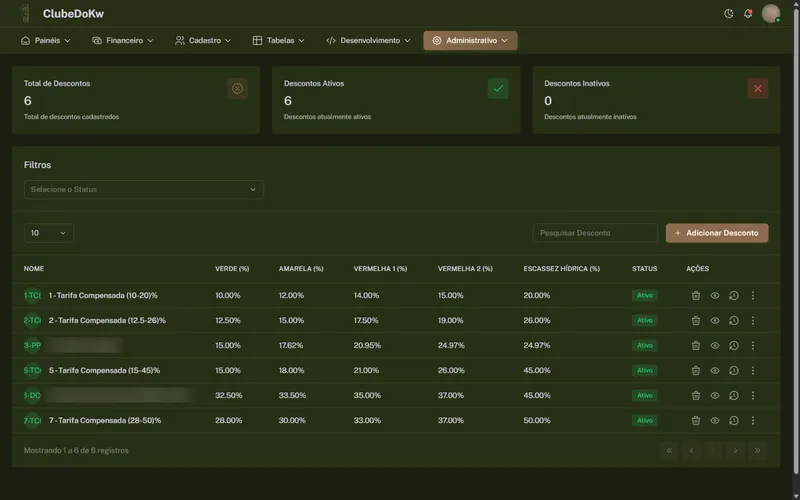Sort by the VERMELHA 2 (%) column header

(x=465, y=268)
